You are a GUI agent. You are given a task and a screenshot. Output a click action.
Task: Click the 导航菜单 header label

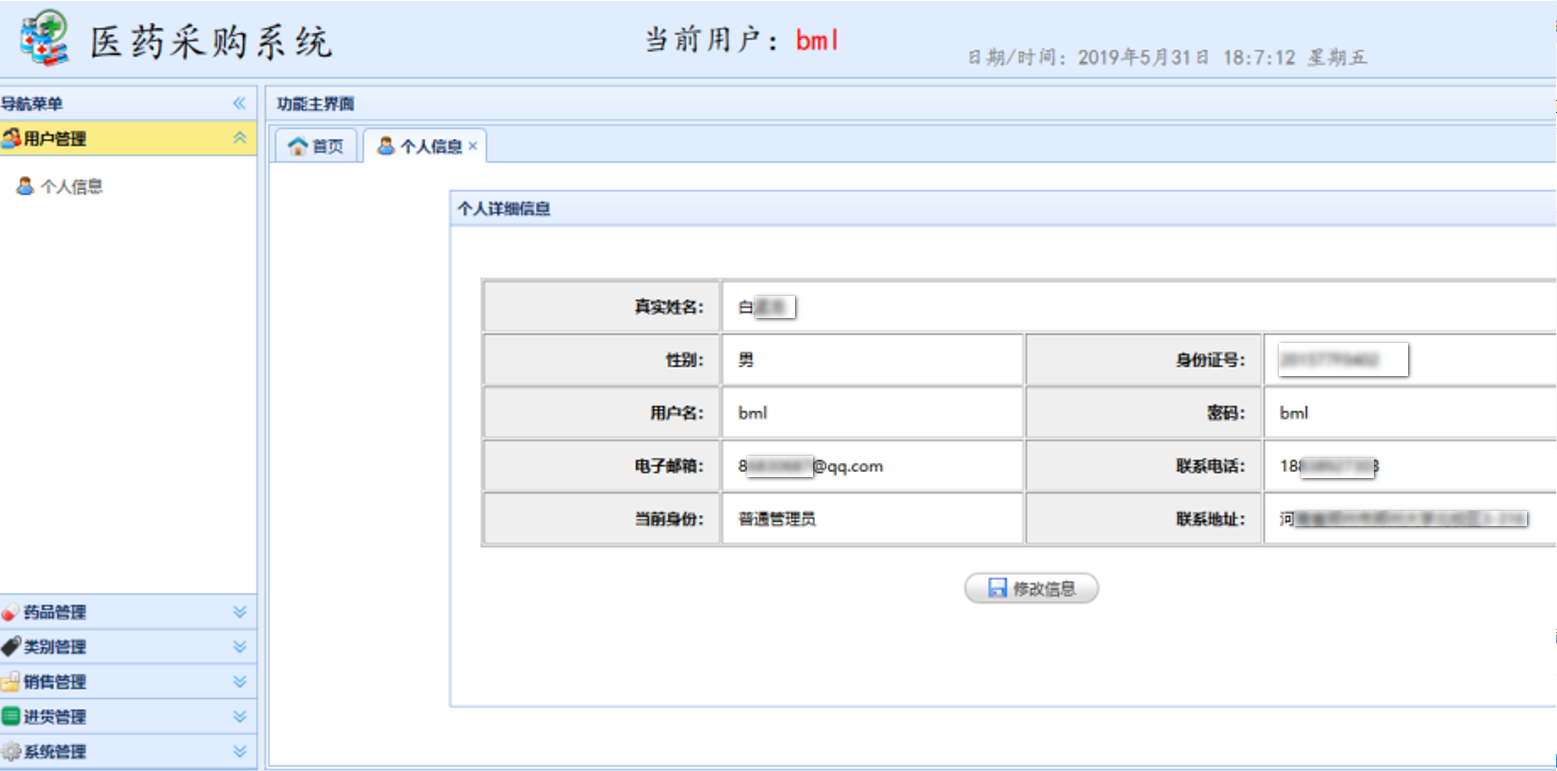tap(32, 104)
